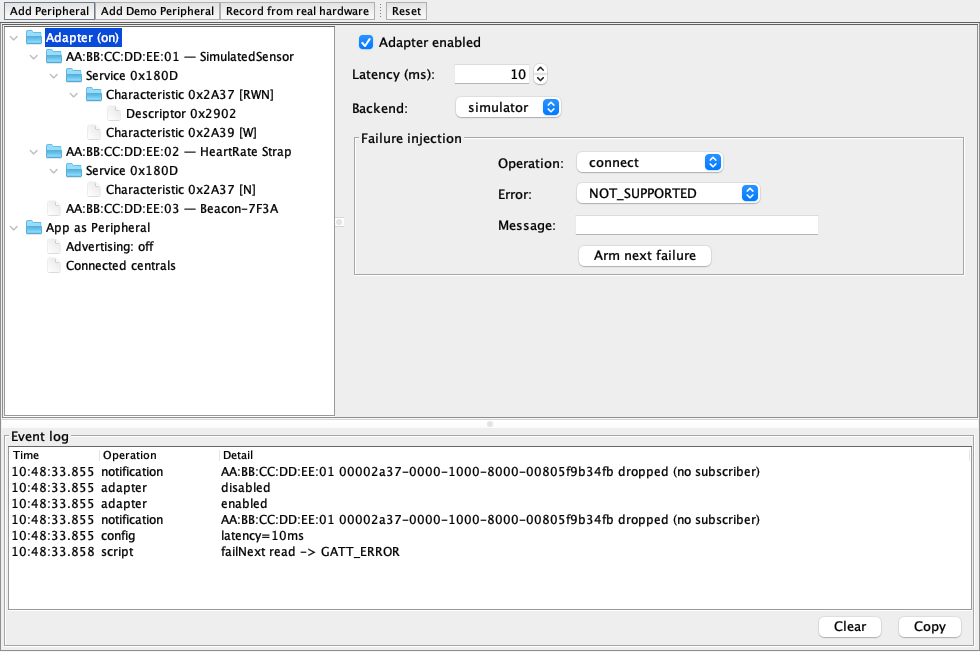Viewport: 980px width, 652px height.
Task: Click the App as Peripheral folder icon
Action: coord(34,228)
